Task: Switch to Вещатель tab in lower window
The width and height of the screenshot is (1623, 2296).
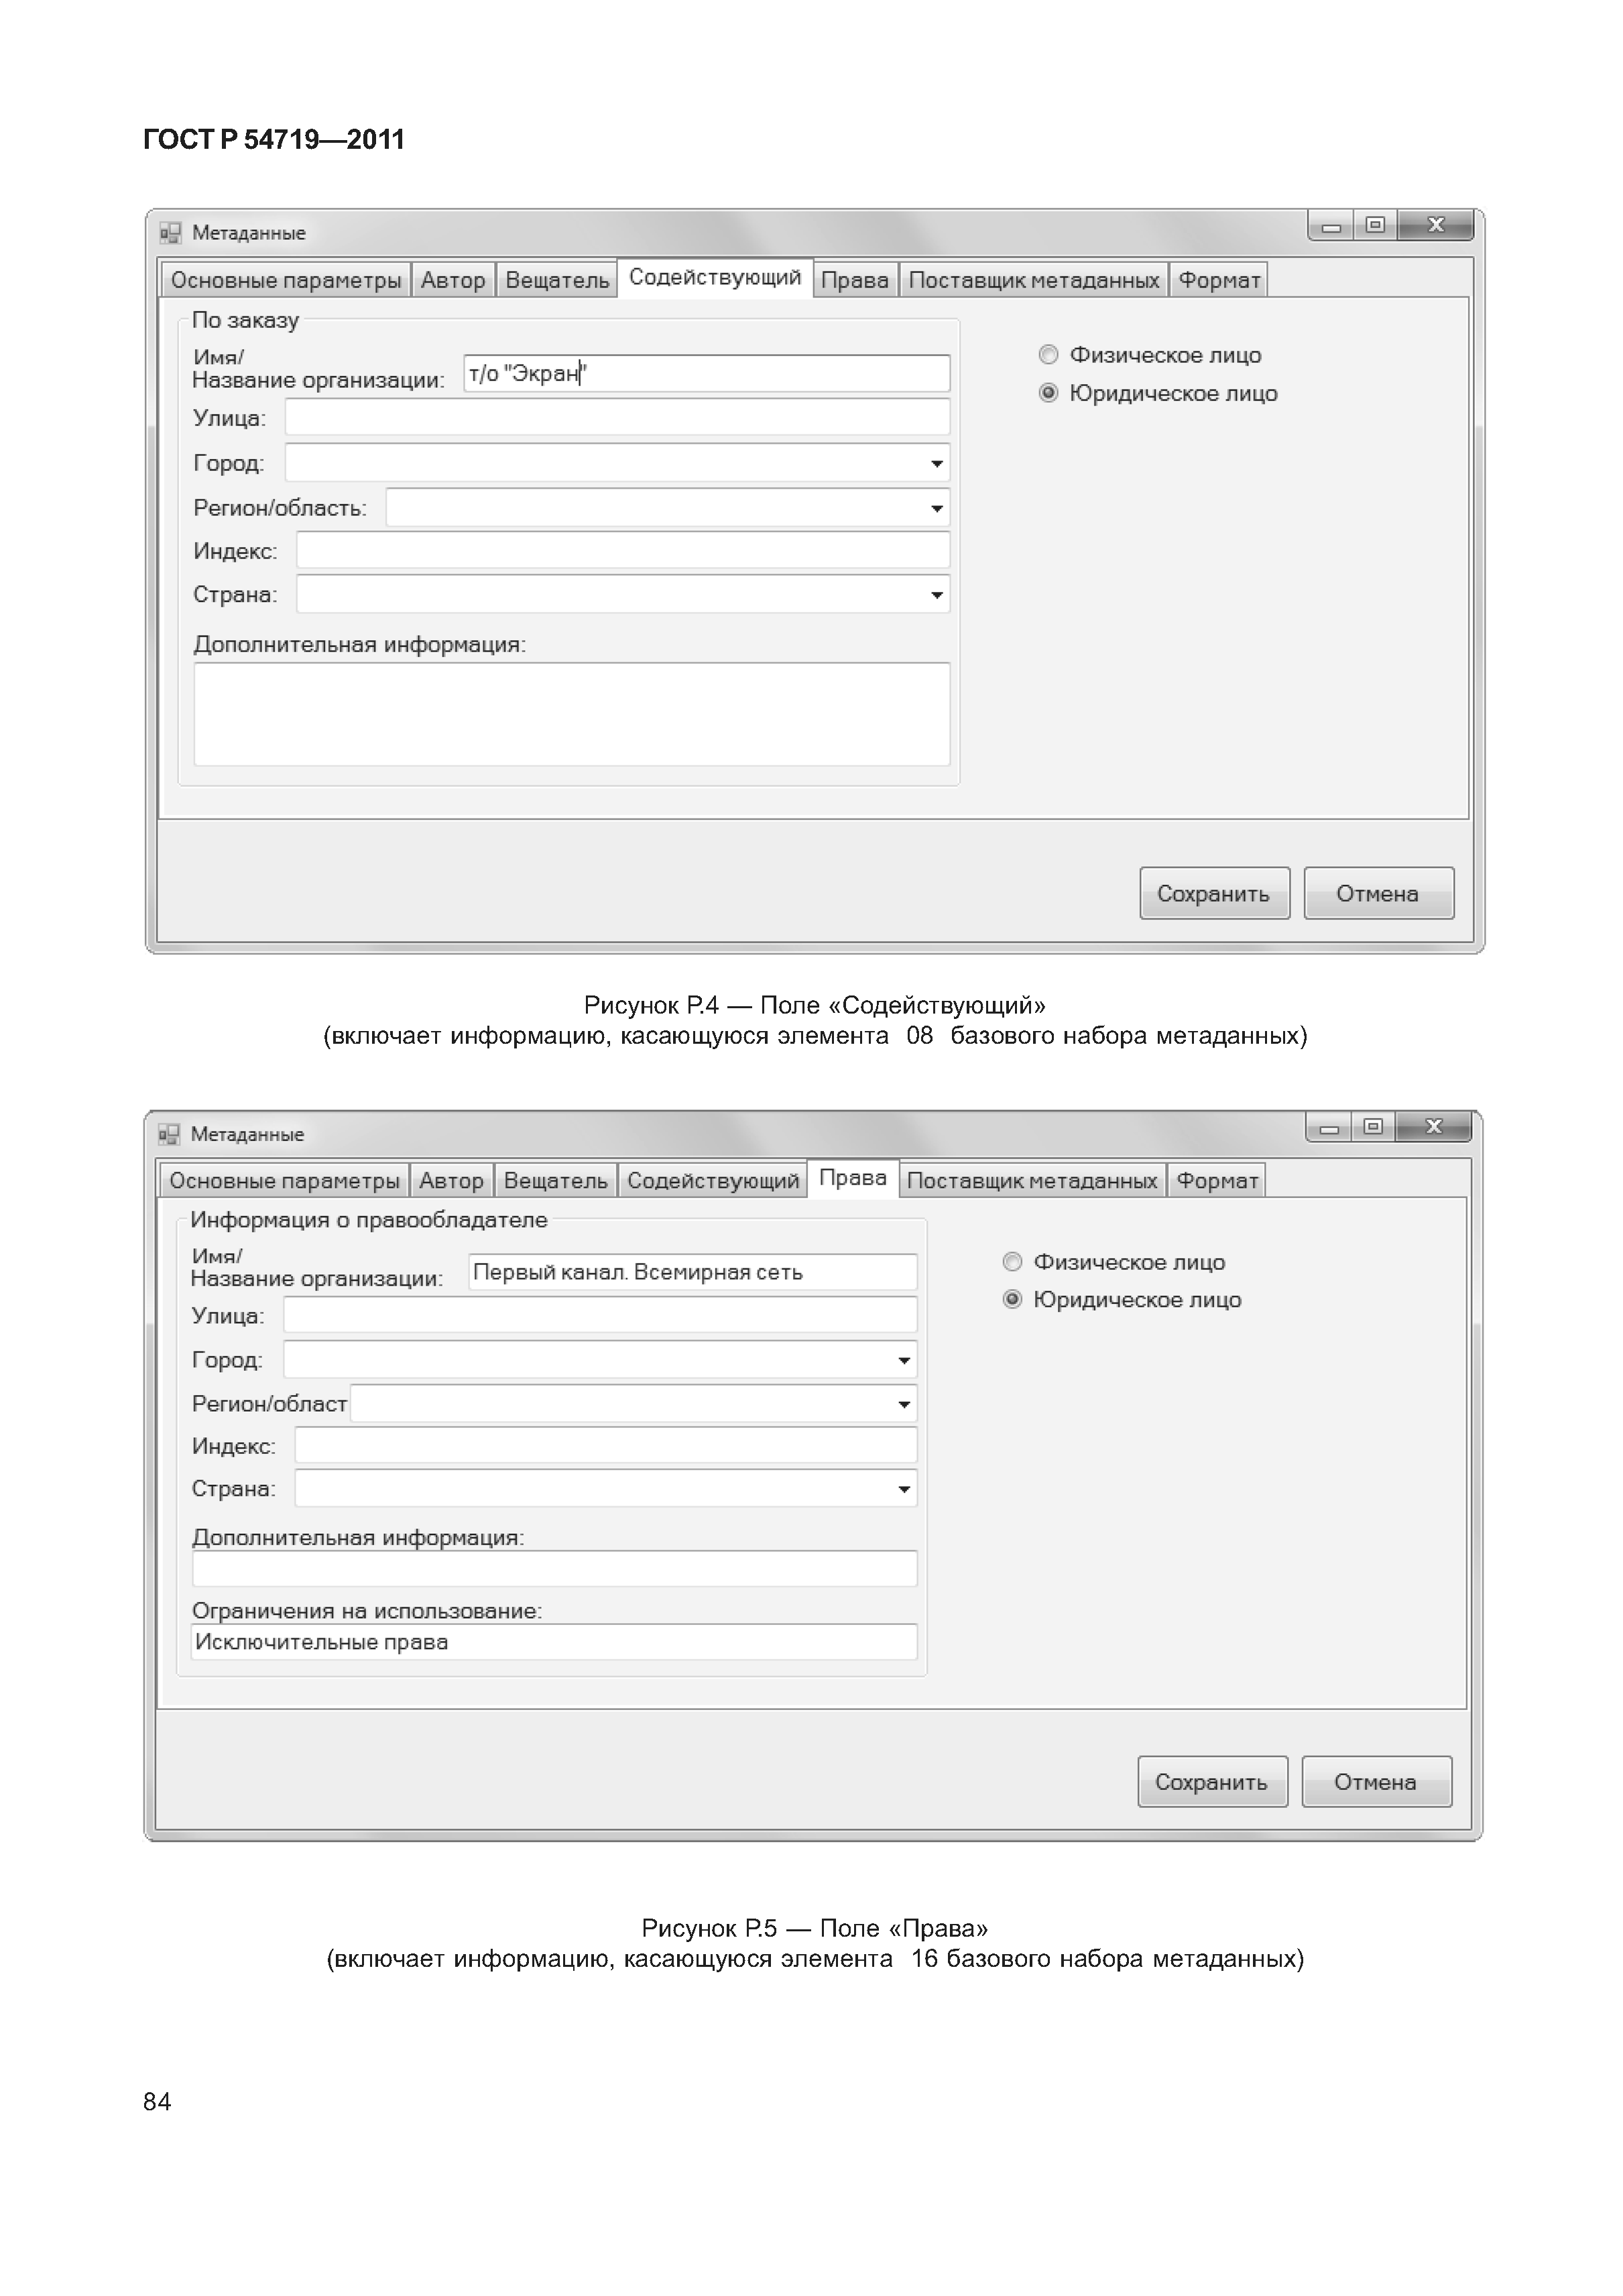Action: 555,1181
